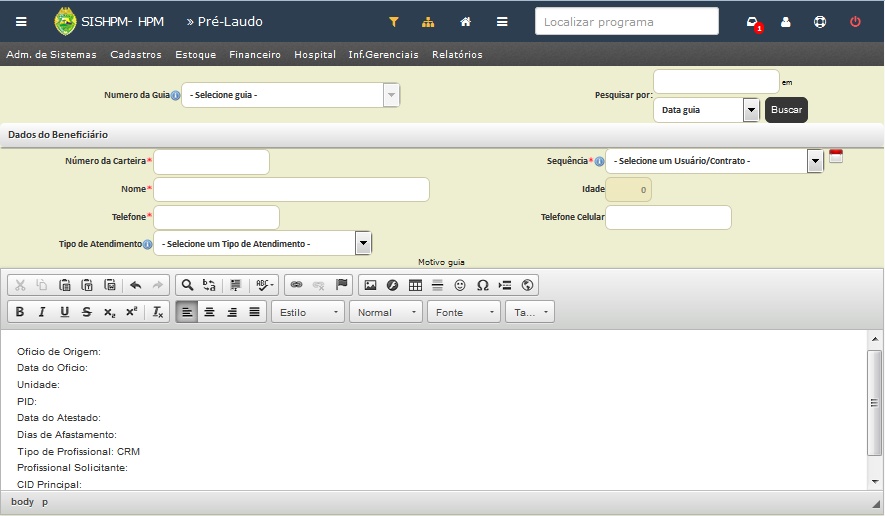This screenshot has height=516, width=885.
Task: Toggle bold formatting
Action: (20, 312)
